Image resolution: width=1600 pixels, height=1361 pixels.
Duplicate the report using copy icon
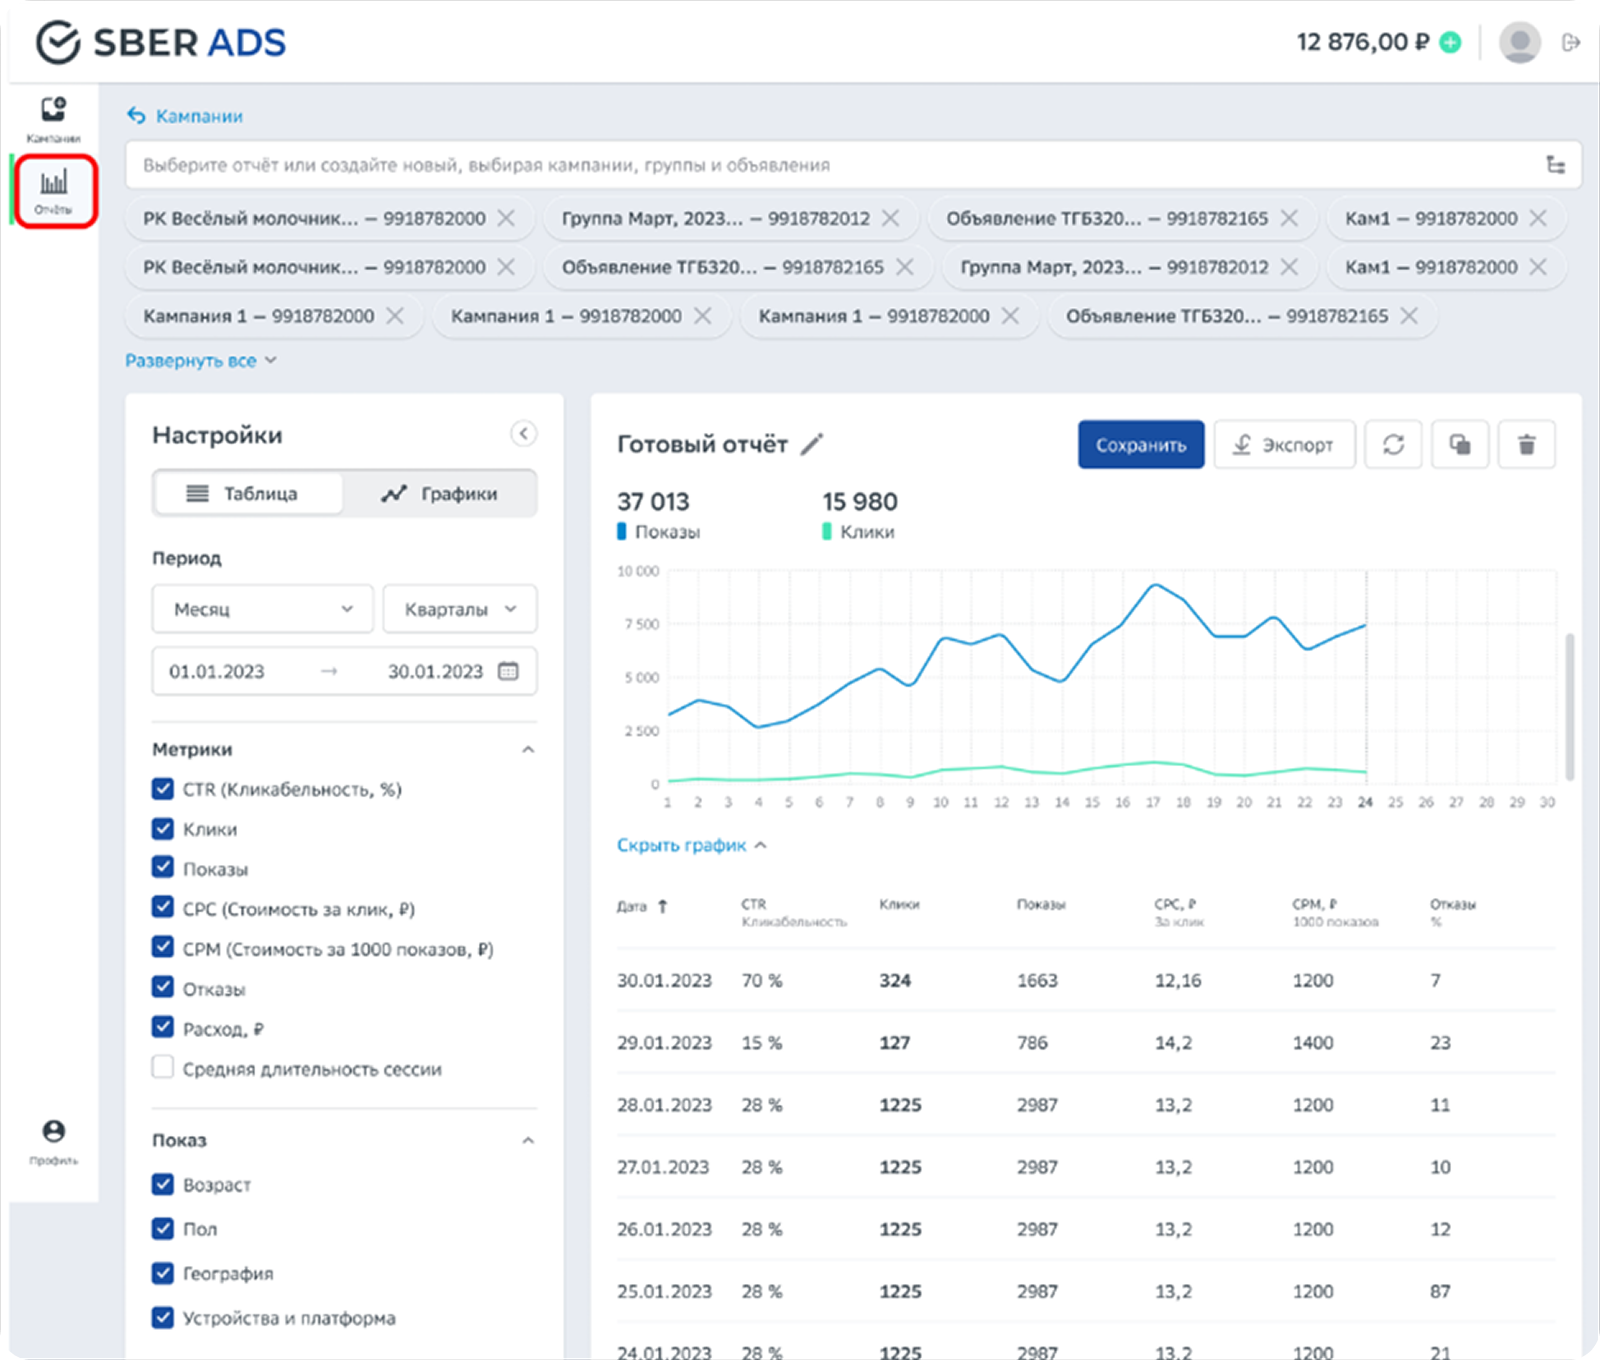1460,445
